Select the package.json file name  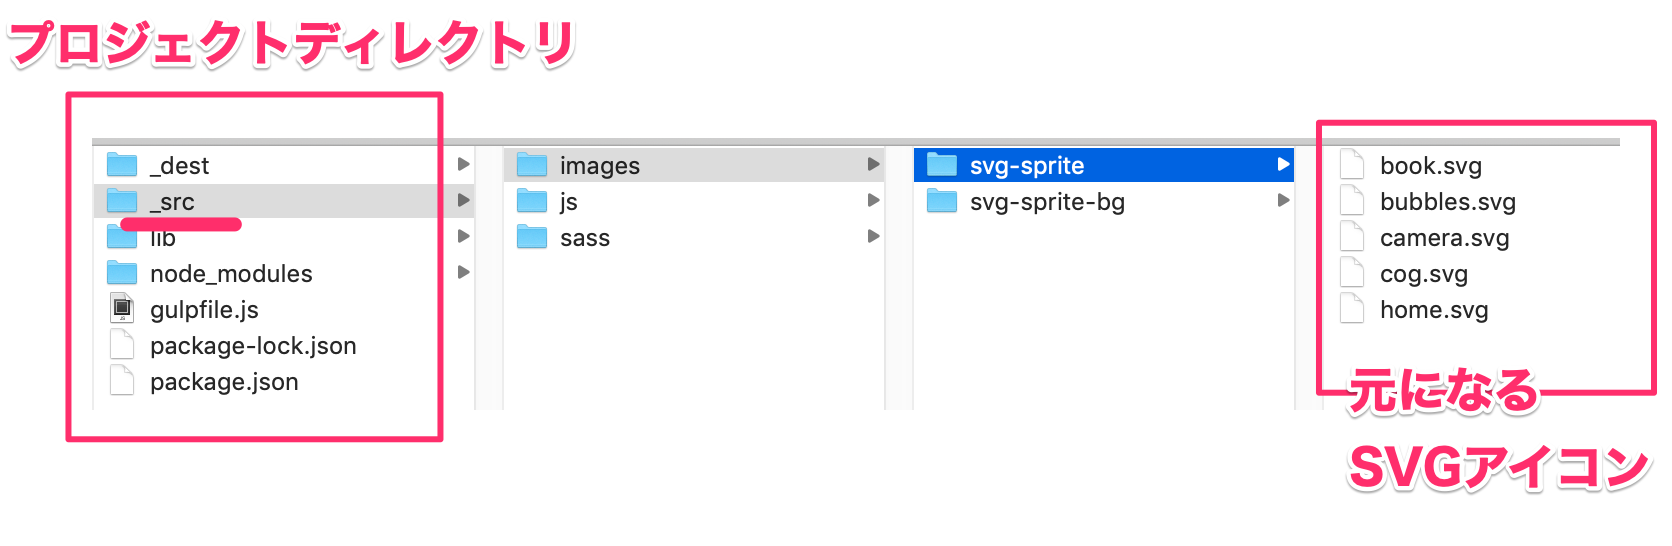point(224,382)
